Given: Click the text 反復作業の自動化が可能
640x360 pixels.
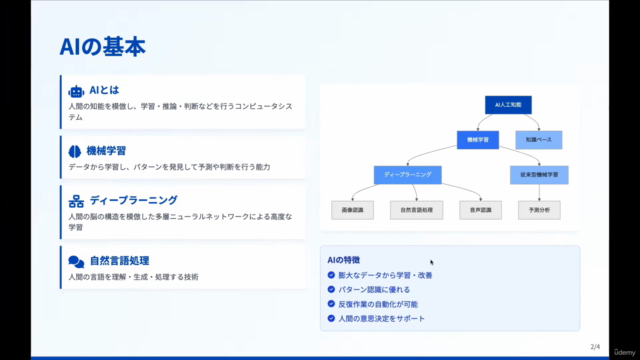Looking at the screenshot, I should (378, 304).
